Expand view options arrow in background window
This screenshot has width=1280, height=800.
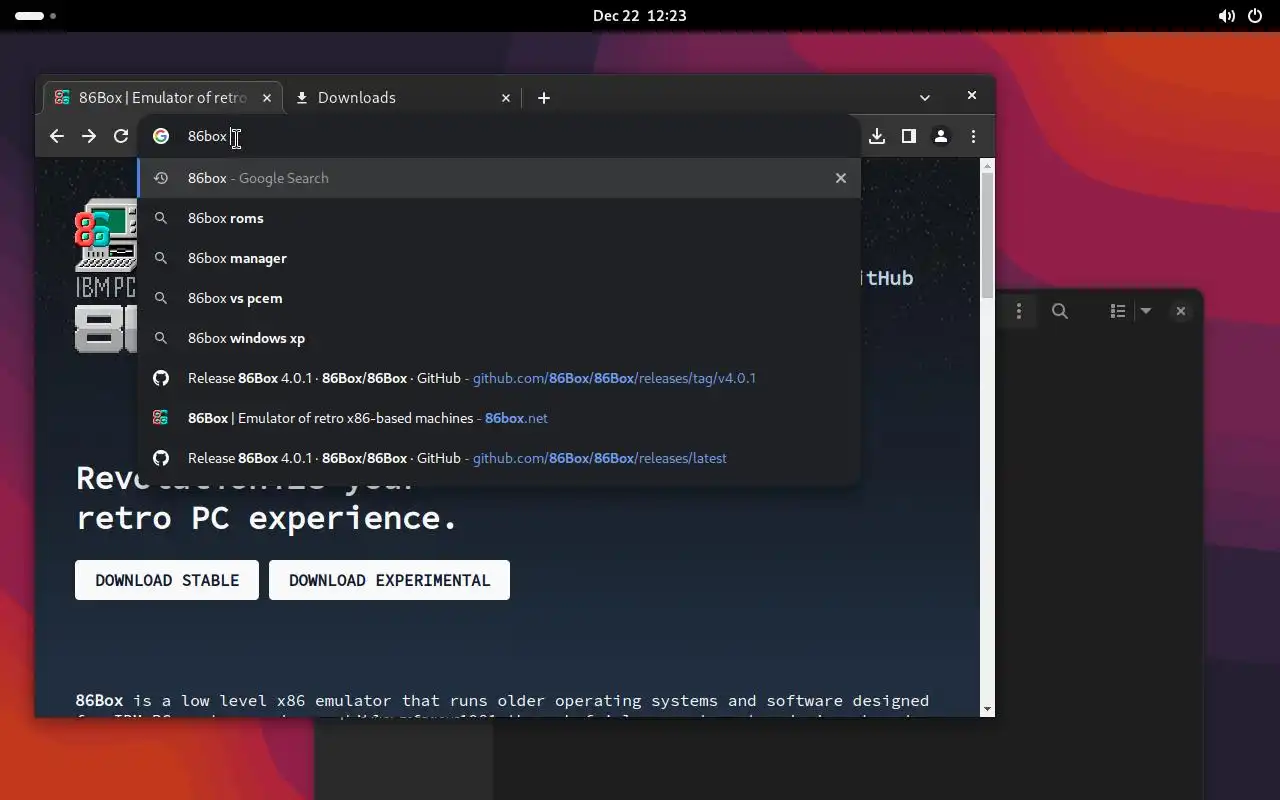coord(1146,311)
